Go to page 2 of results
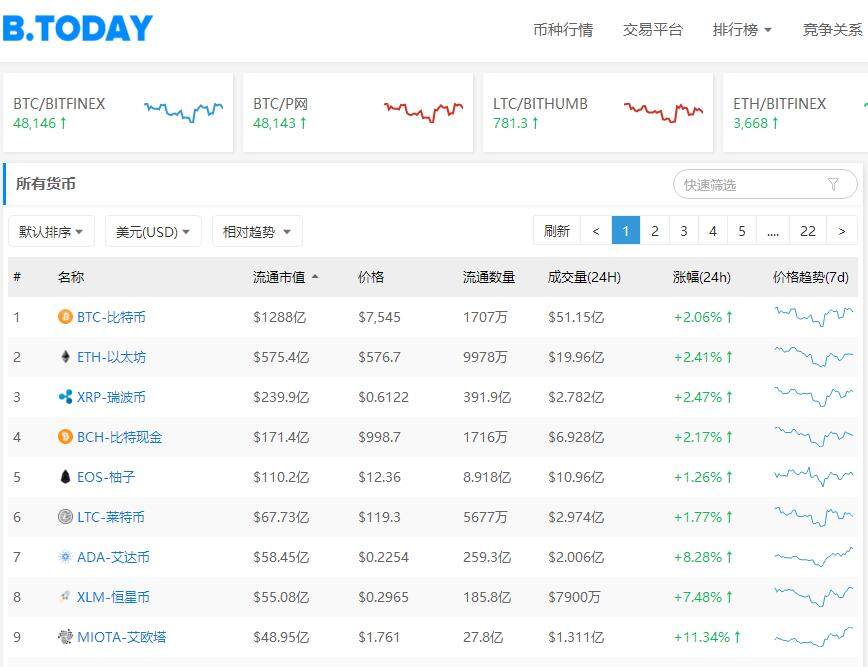This screenshot has height=667, width=868. (655, 230)
